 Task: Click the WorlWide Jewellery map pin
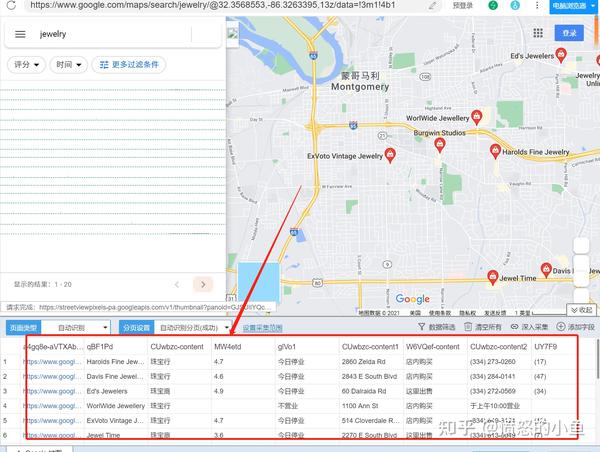point(476,117)
